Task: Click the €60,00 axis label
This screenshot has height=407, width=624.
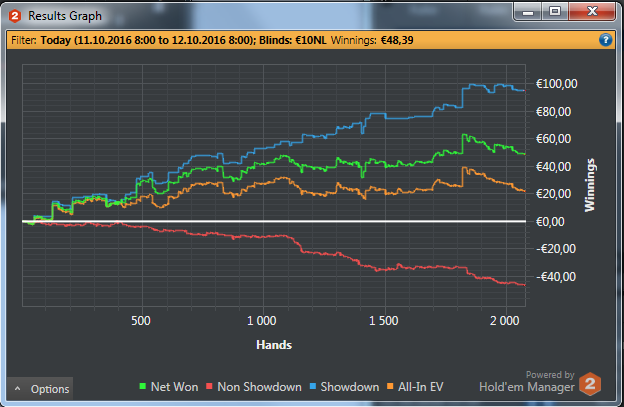Action: [x=553, y=138]
